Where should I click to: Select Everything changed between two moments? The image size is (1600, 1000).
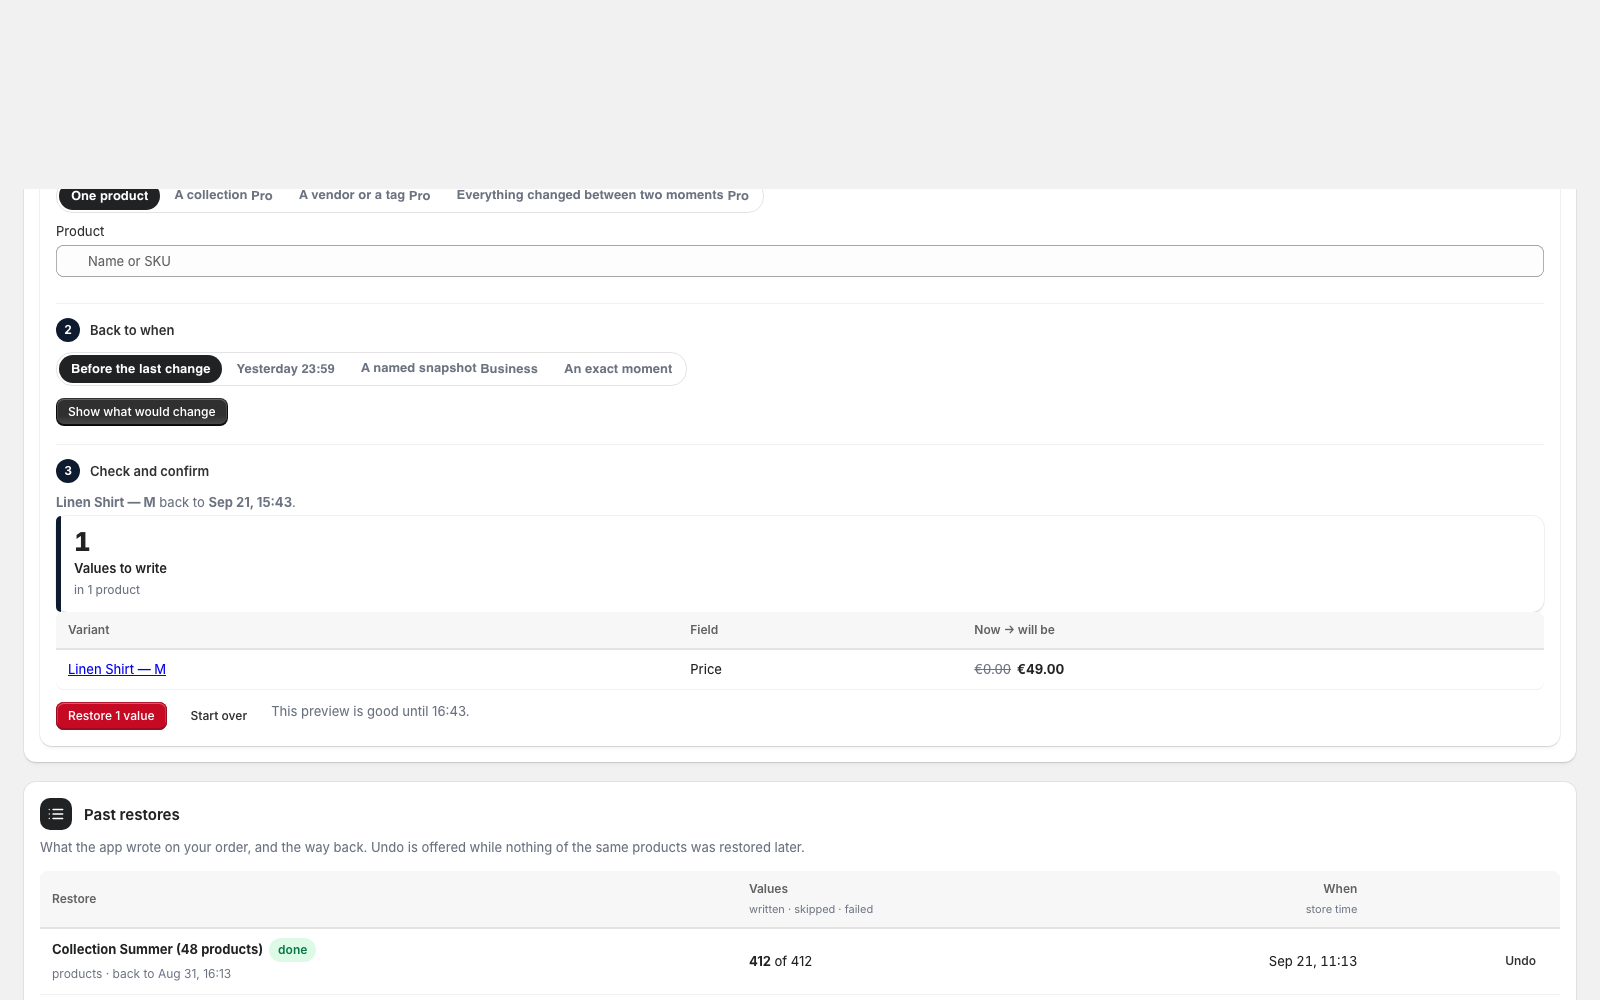pos(602,195)
